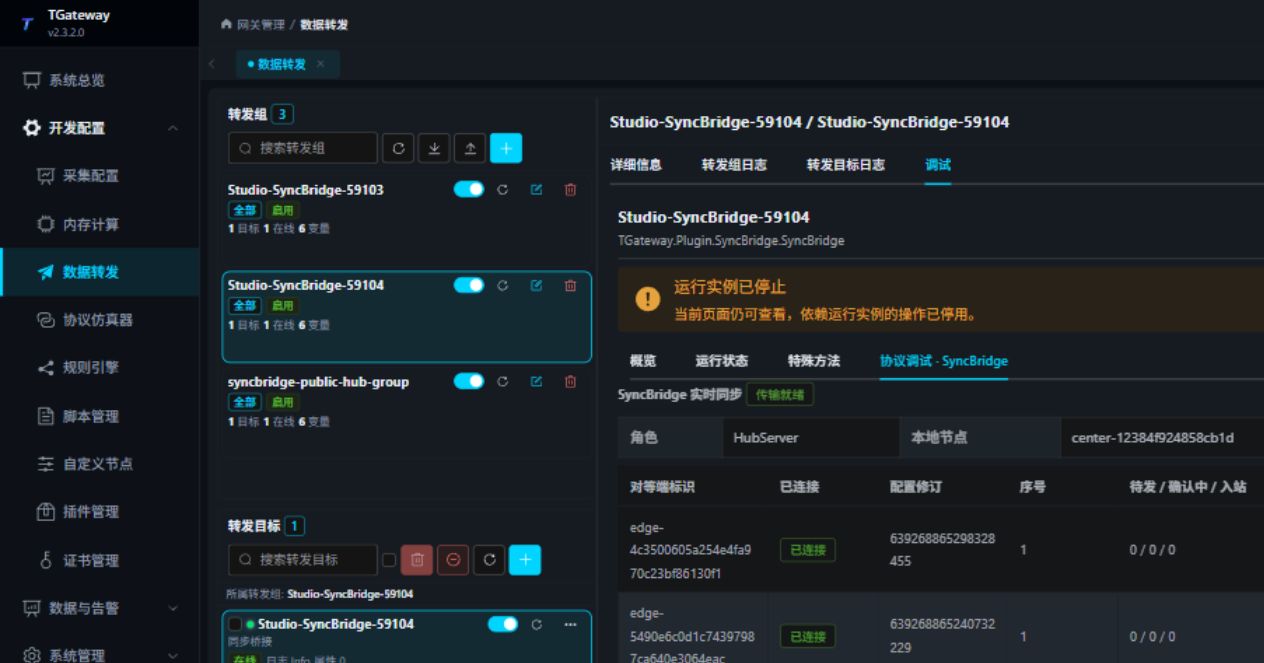The height and width of the screenshot is (663, 1264).
Task: Edit the syncbridge-public-hub-group
Action: click(536, 382)
